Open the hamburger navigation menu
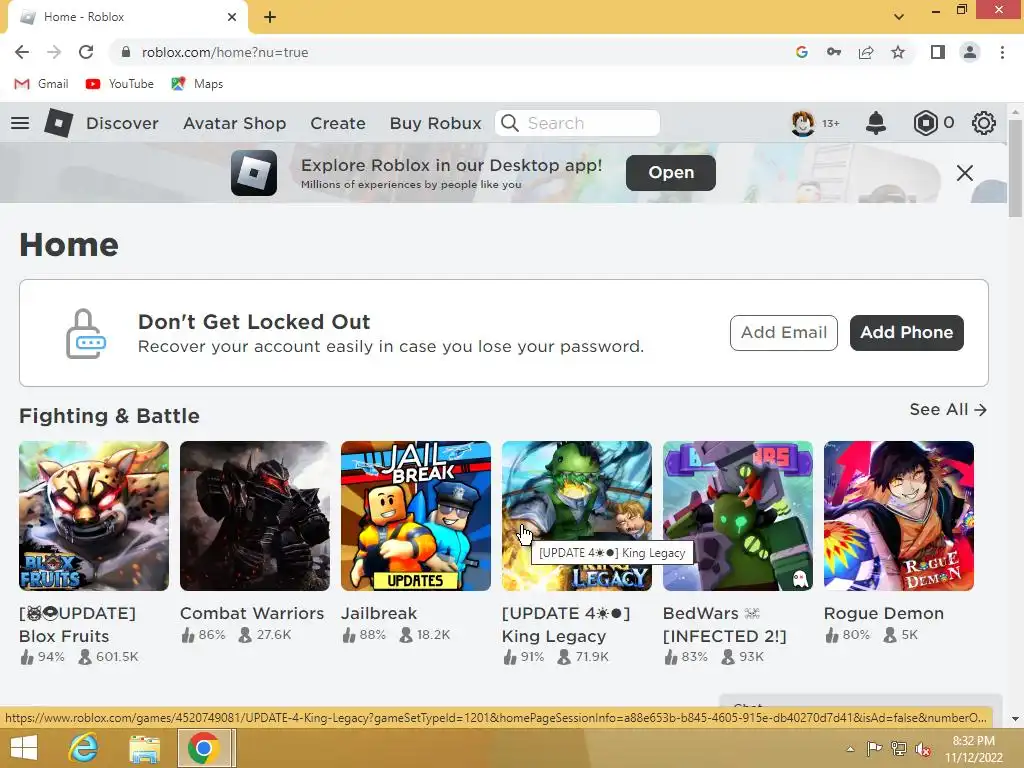 coord(20,123)
